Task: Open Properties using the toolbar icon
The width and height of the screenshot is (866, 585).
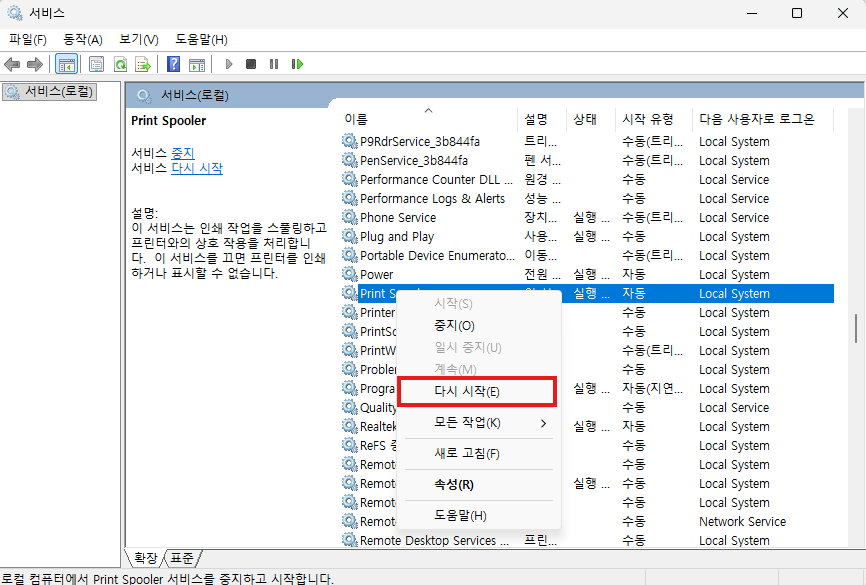Action: [x=95, y=63]
